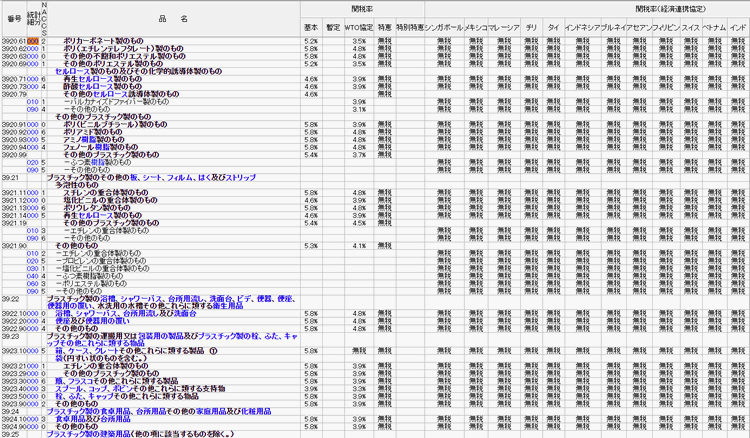Image resolution: width=750 pixels, height=438 pixels.
Task: Select the WTO協定 column header
Action: tap(359, 28)
